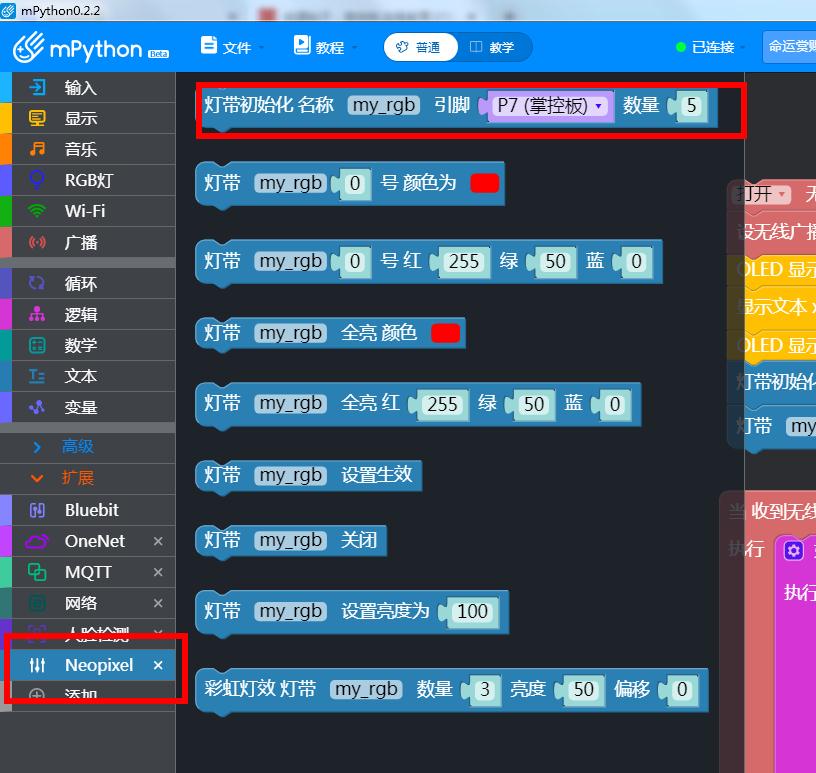Open the 文件 menu

click(x=233, y=47)
